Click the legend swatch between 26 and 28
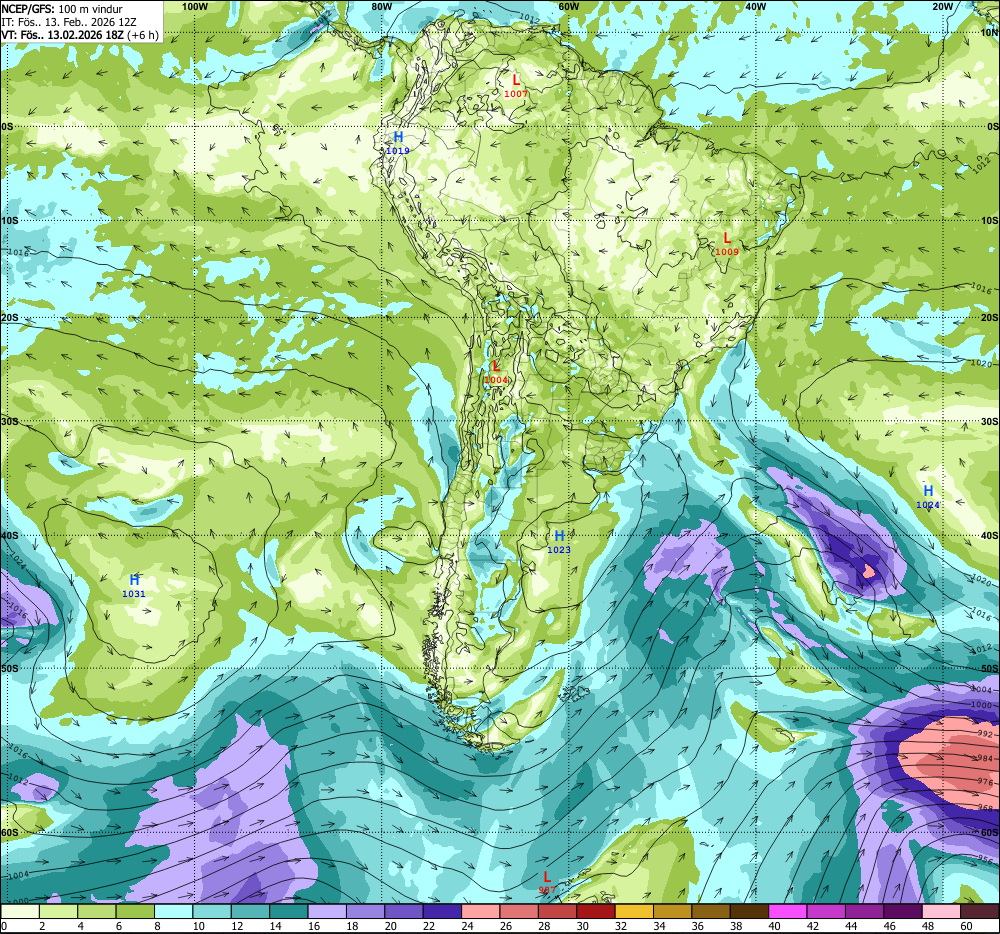Image resolution: width=1000 pixels, height=934 pixels. pyautogui.click(x=518, y=912)
